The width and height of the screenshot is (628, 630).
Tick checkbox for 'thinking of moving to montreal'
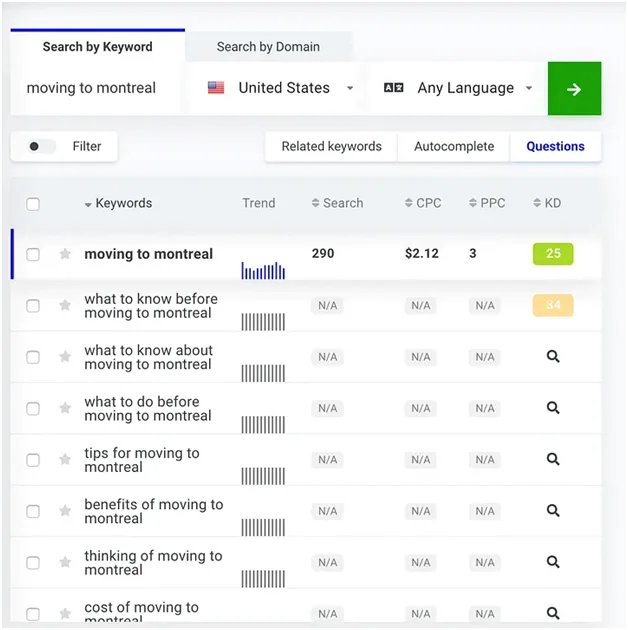click(x=33, y=563)
